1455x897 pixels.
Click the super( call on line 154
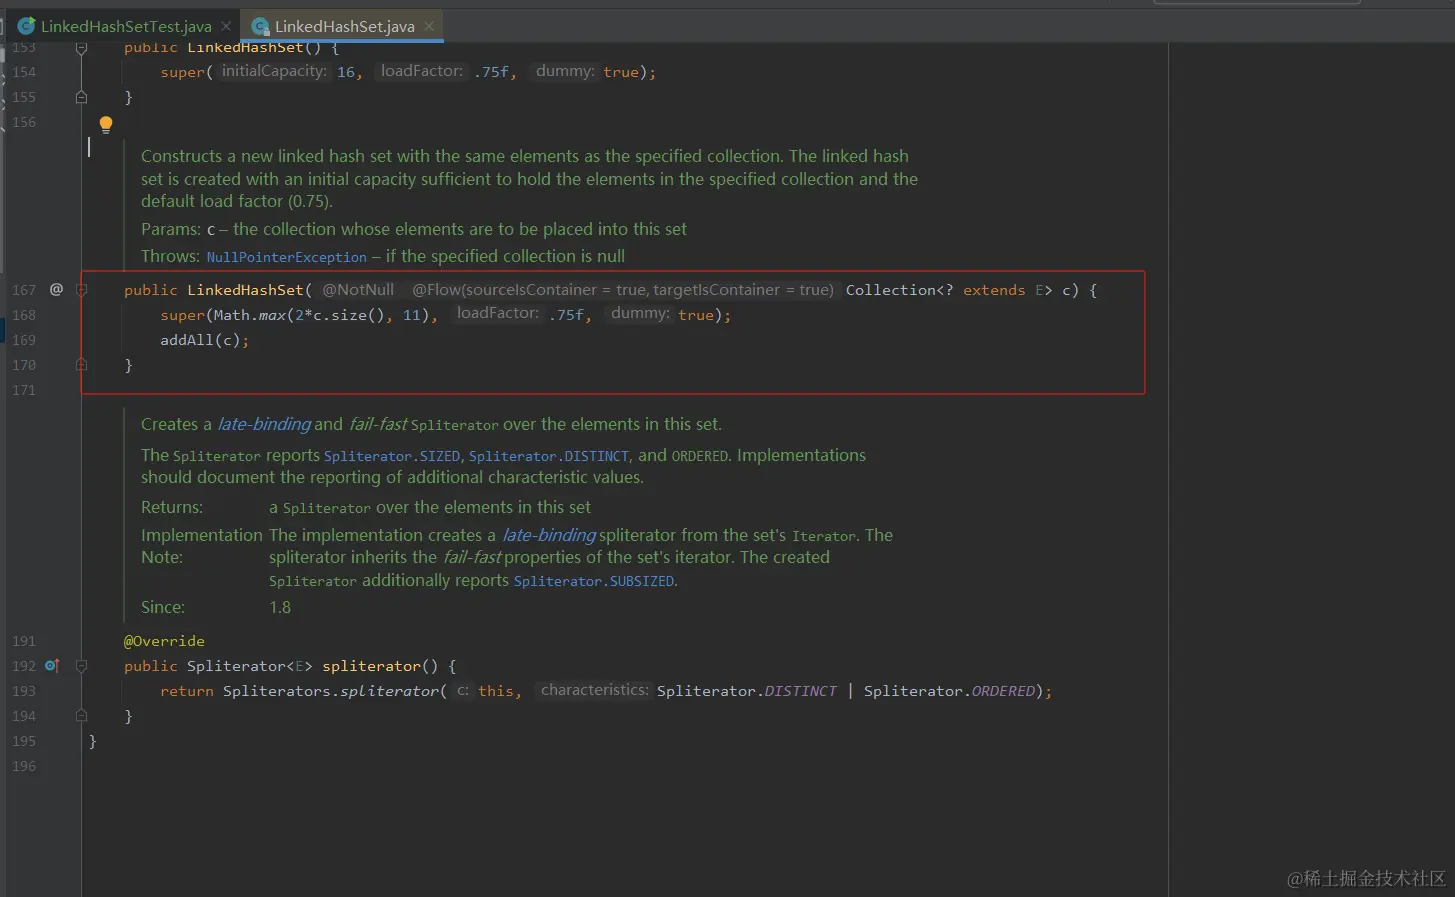coord(186,72)
